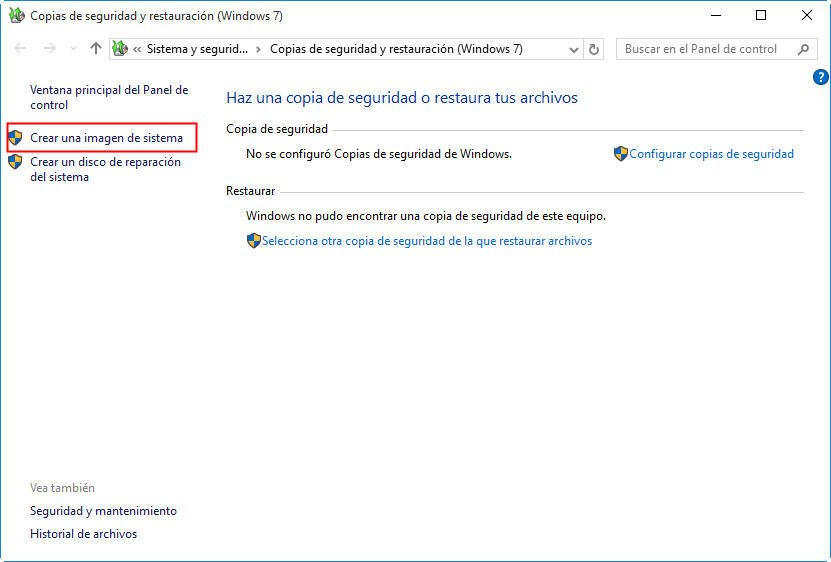831x562 pixels.
Task: Click the breadcrumb chevron separator arrow
Action: (x=259, y=49)
